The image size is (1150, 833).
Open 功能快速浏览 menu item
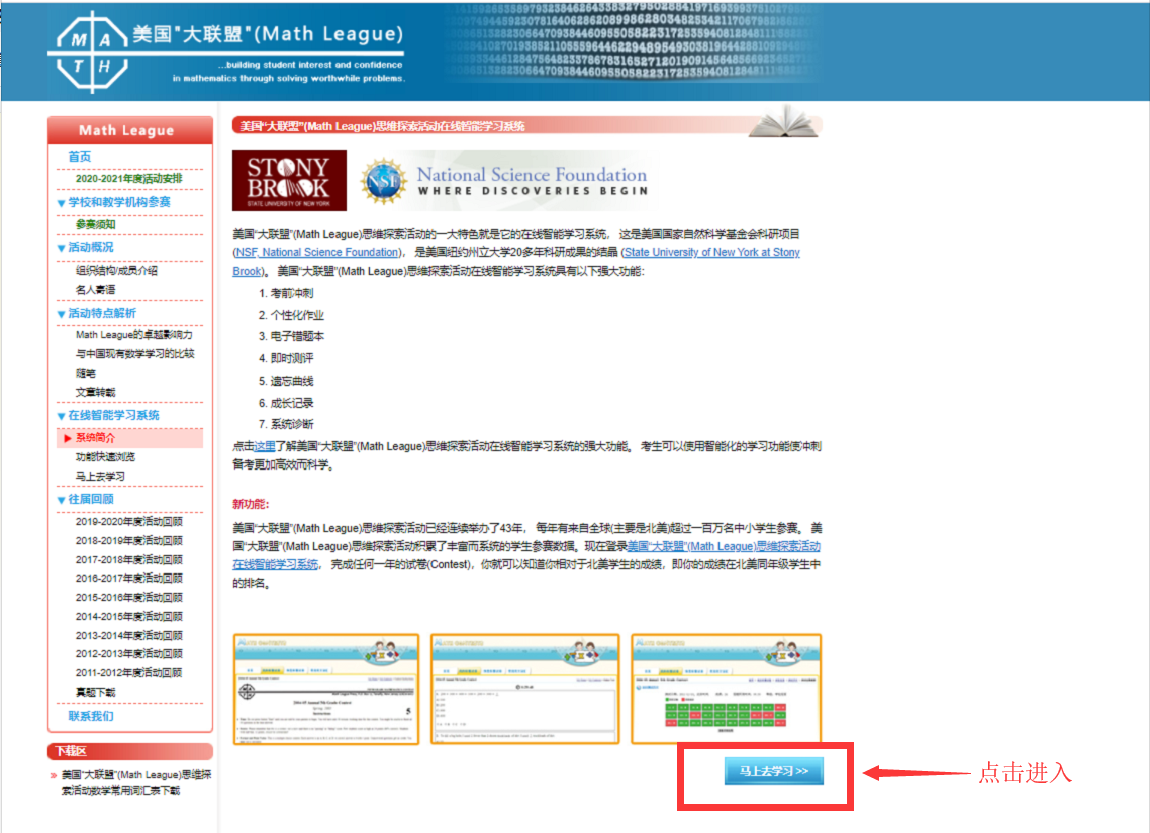pyautogui.click(x=105, y=457)
